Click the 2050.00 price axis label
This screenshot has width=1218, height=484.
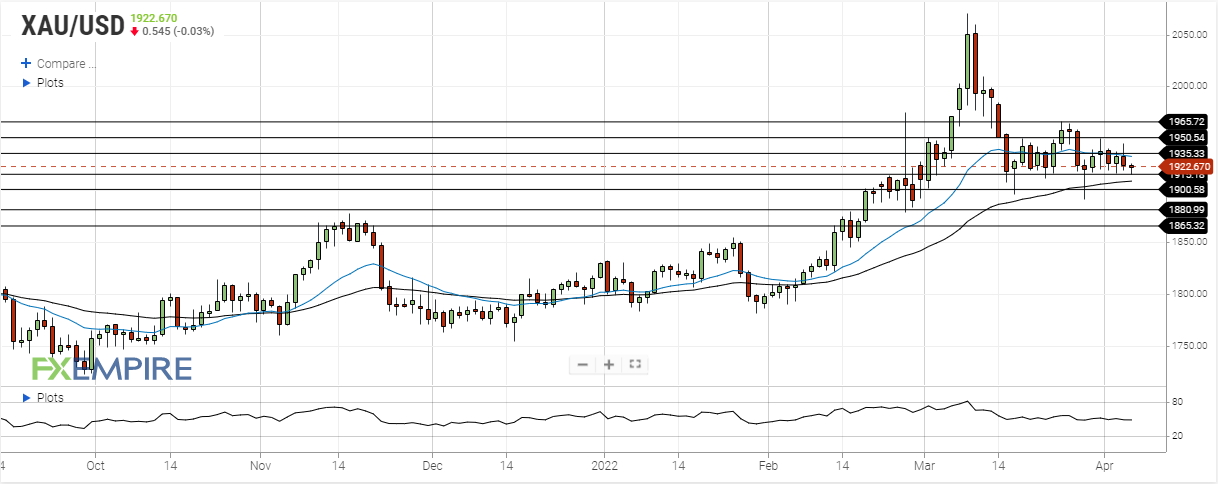pyautogui.click(x=1191, y=34)
